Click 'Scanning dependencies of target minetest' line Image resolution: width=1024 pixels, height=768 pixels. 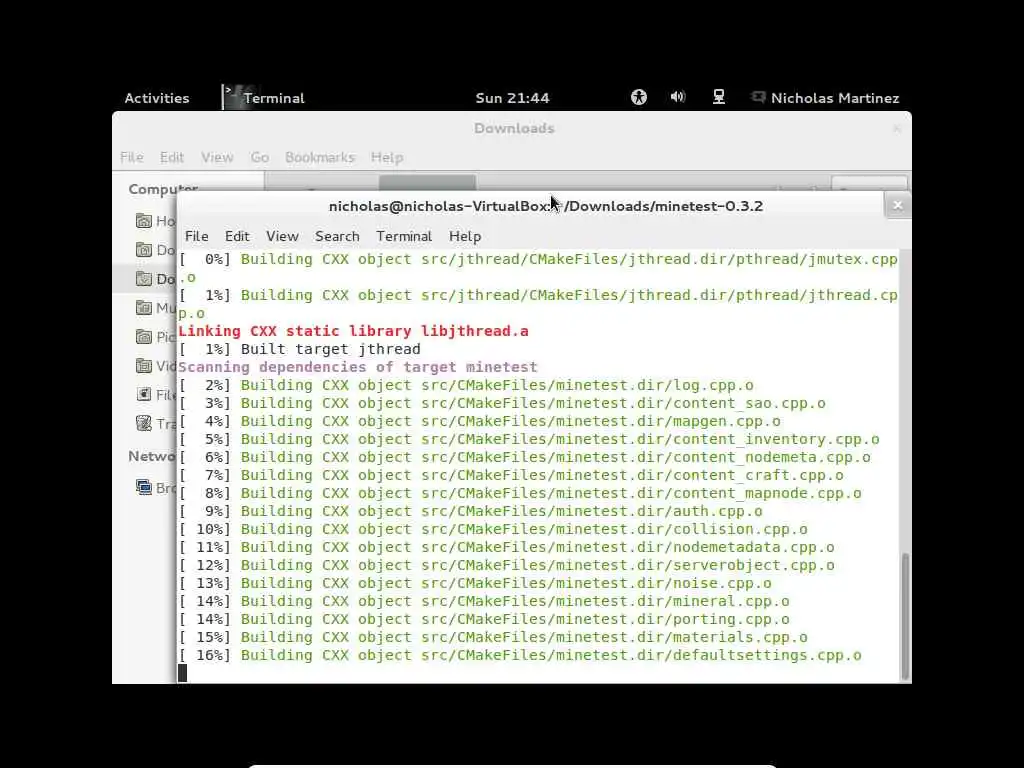[358, 367]
